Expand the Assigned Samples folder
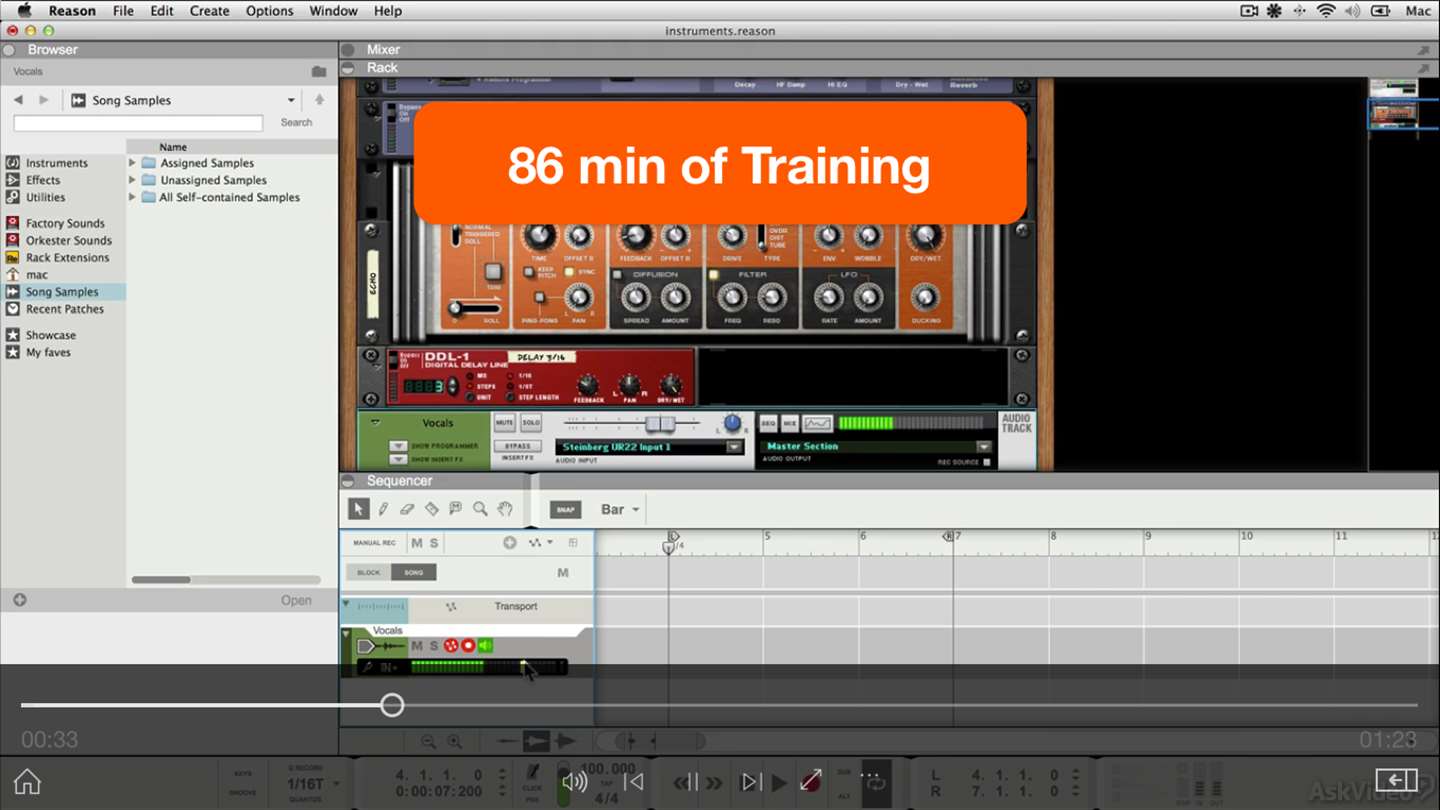 tap(132, 163)
